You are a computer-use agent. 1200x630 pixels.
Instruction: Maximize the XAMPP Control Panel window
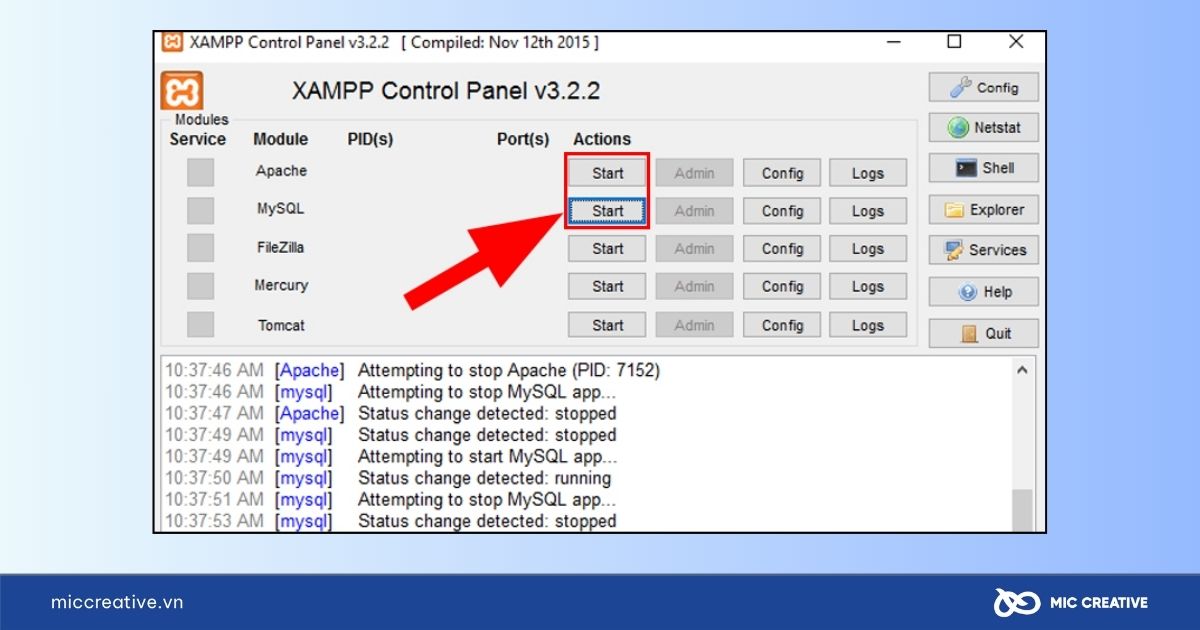pos(954,42)
